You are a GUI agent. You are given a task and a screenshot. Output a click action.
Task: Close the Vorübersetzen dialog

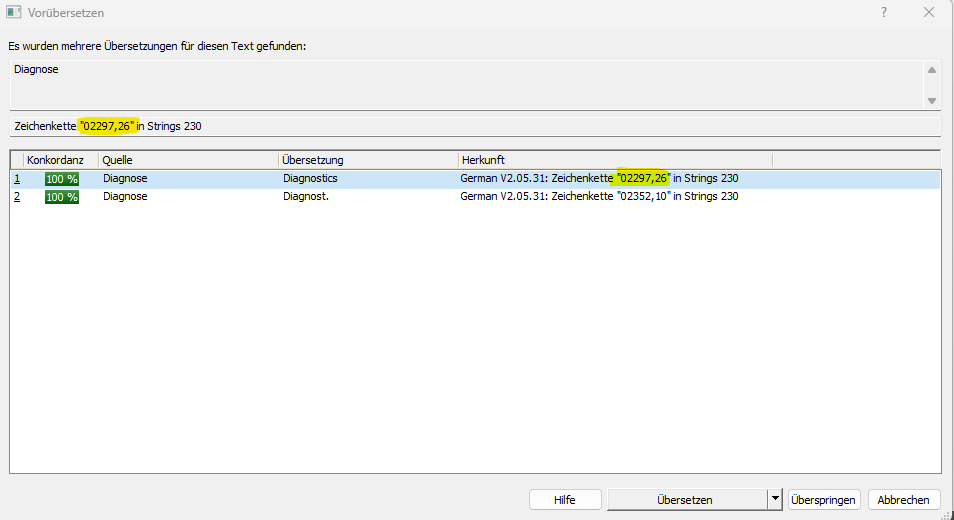929,12
